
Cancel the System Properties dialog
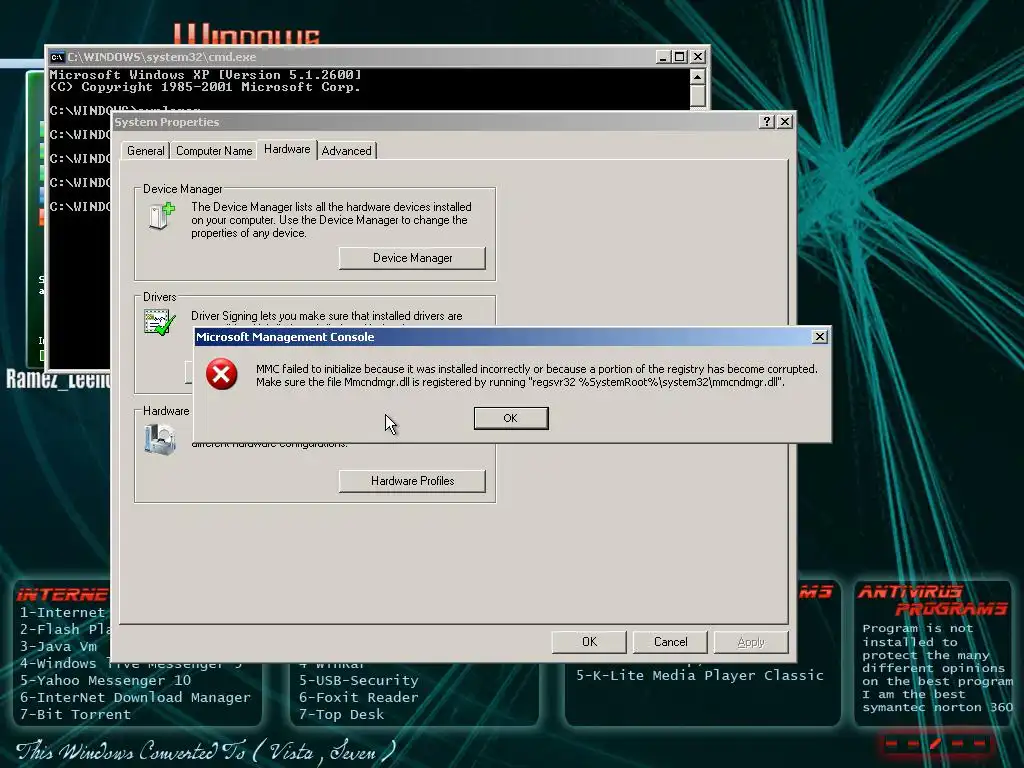coord(670,642)
